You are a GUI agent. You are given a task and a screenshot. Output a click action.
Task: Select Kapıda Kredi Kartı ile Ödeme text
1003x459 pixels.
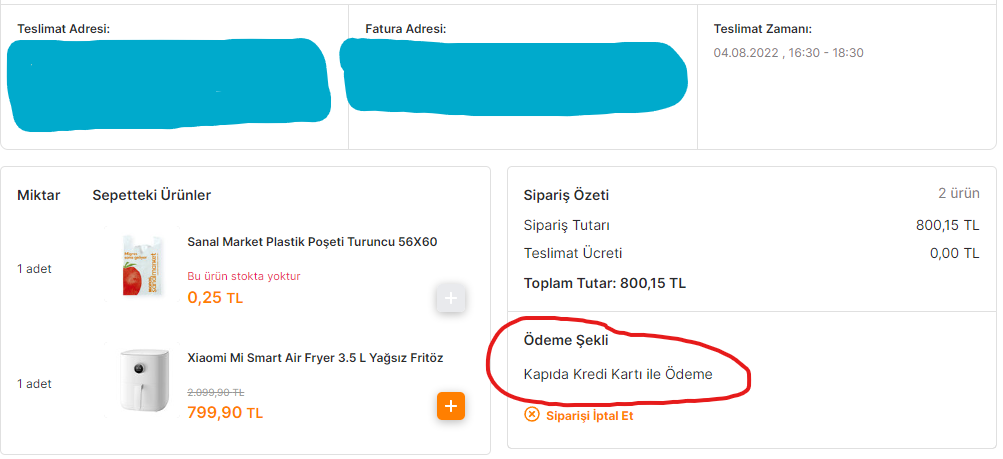618,375
